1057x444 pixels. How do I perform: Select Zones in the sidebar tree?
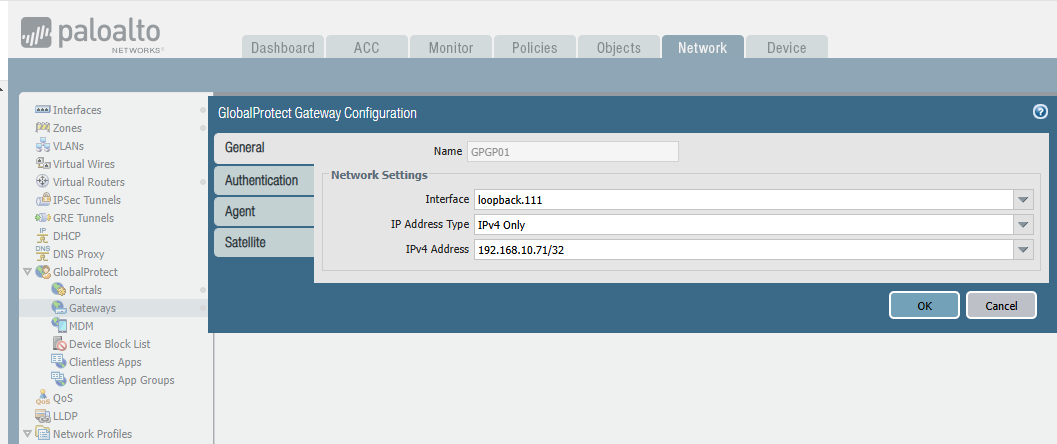[x=67, y=128]
